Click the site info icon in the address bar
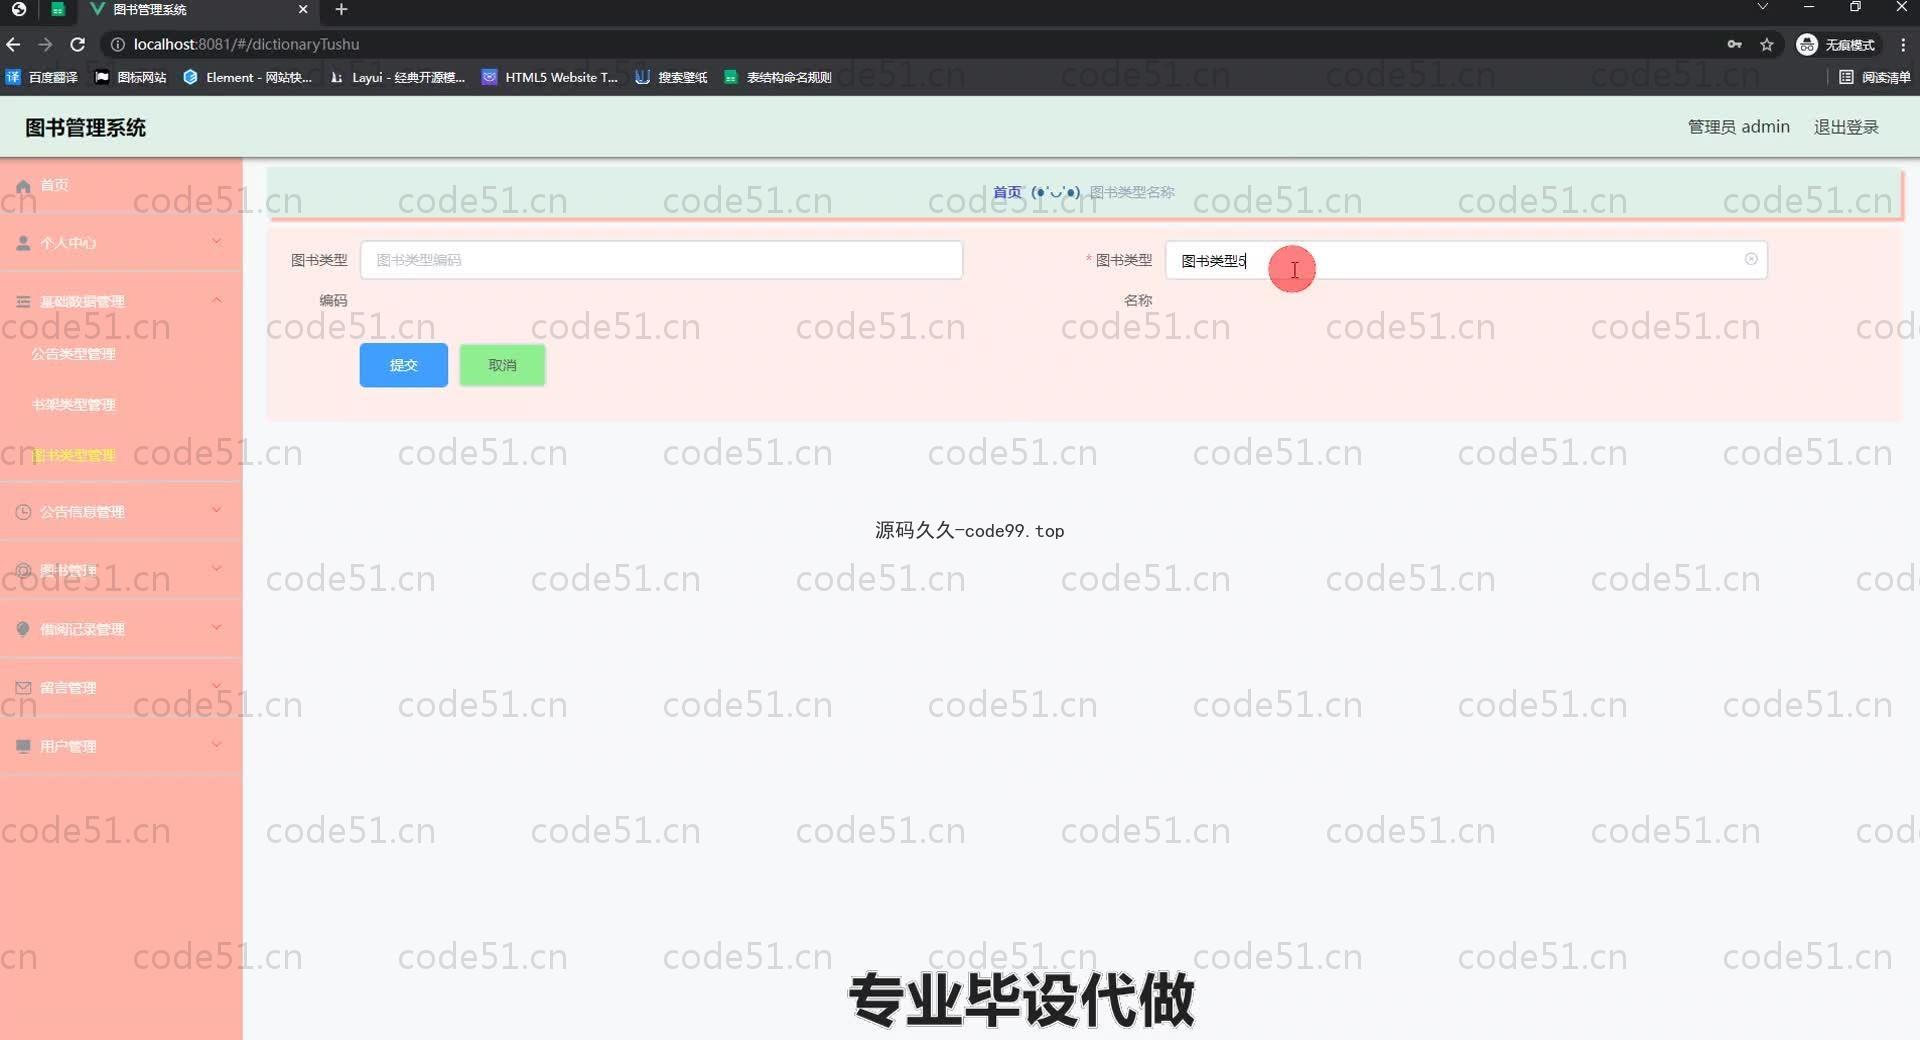Image resolution: width=1920 pixels, height=1040 pixels. (117, 44)
